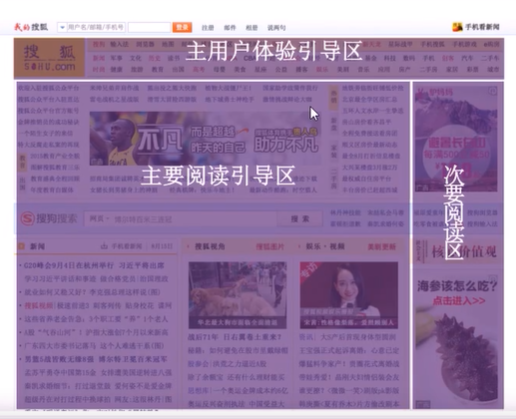The image size is (516, 419).
Task: Click the Bolt 不凡 banner advertisement
Action: click(x=205, y=138)
